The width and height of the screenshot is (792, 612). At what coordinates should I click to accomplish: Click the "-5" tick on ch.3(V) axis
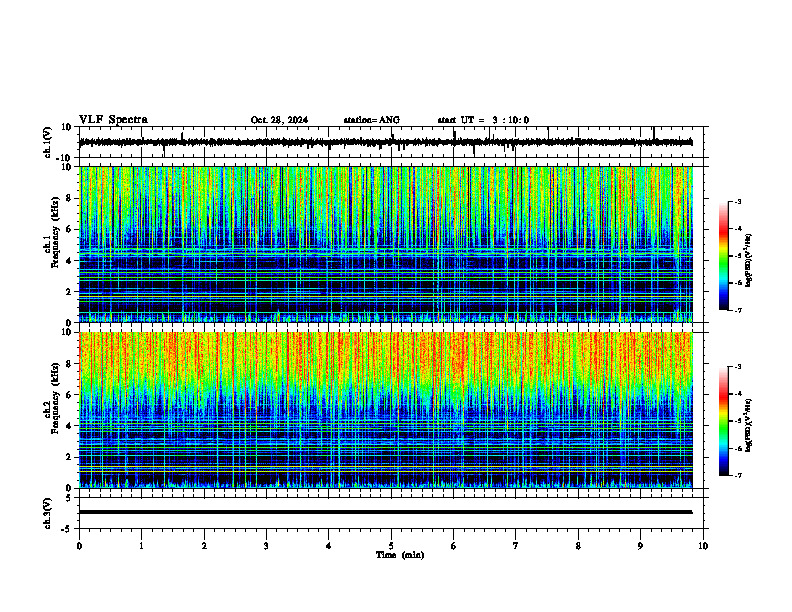[x=68, y=529]
